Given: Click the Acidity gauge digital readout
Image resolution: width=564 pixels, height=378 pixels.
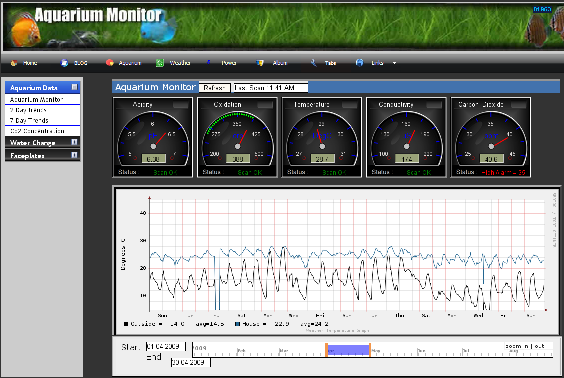Looking at the screenshot, I should (x=154, y=159).
